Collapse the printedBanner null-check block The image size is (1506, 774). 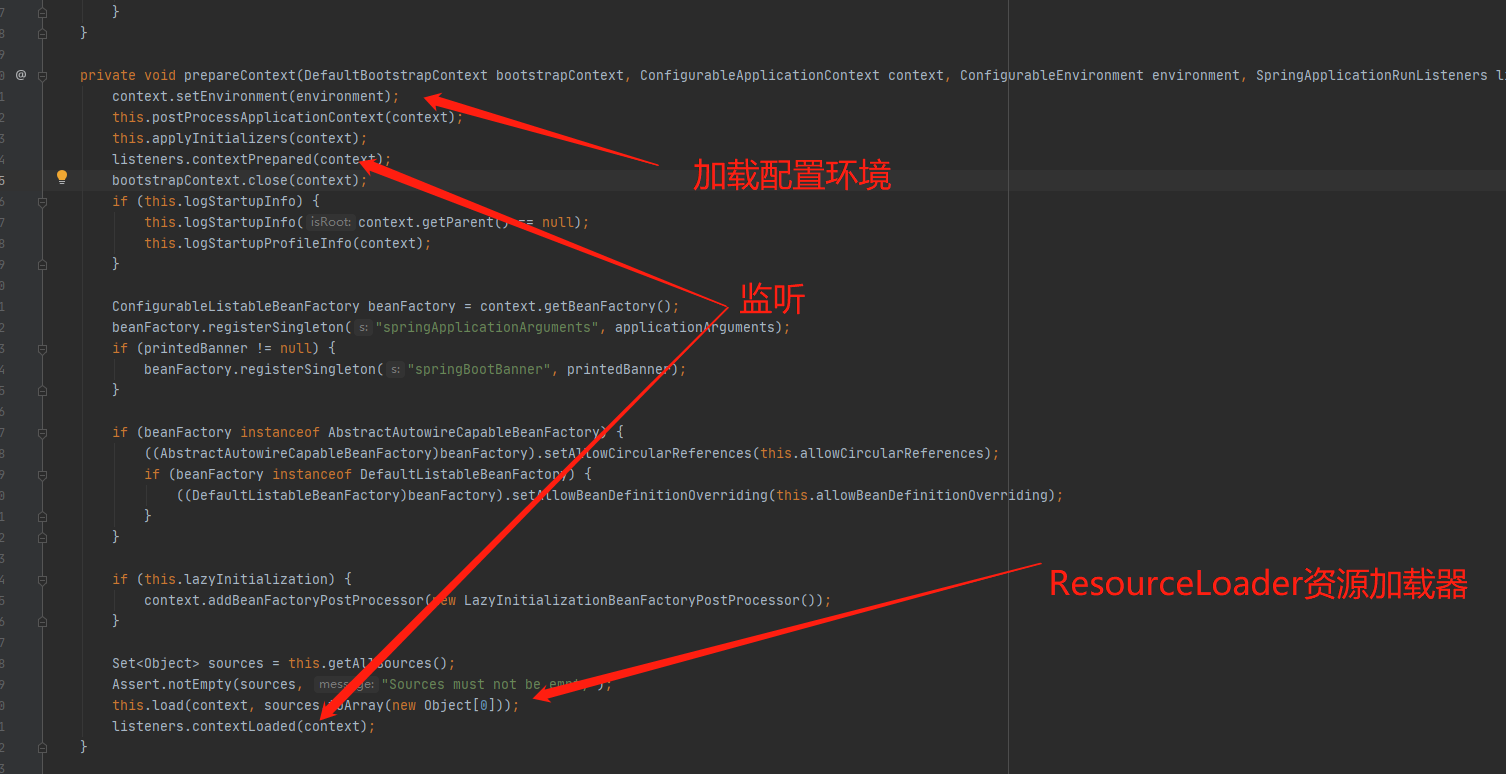(x=41, y=348)
